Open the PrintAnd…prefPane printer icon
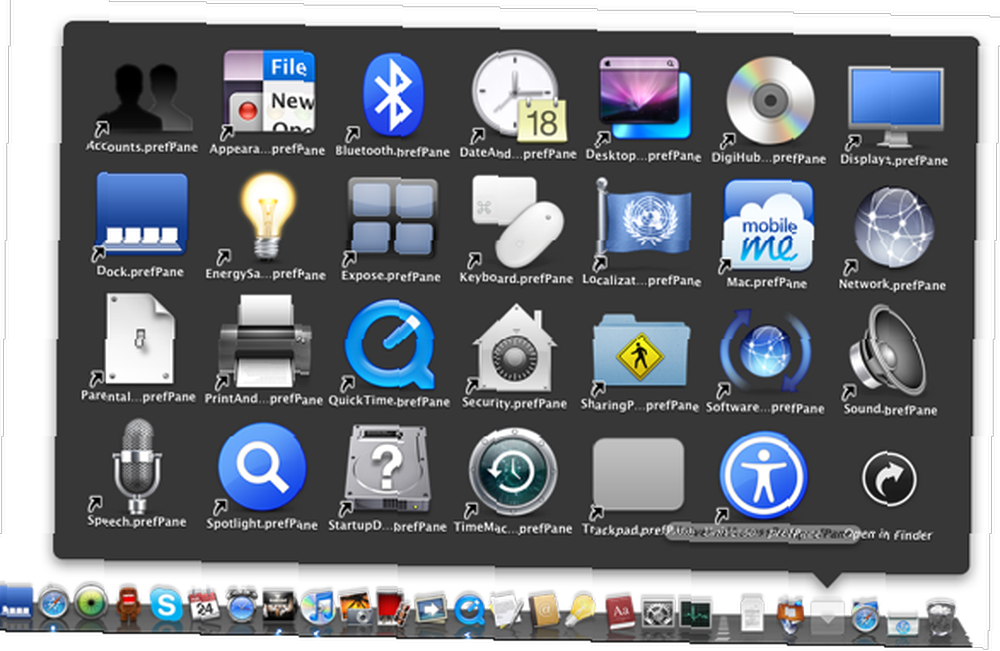 point(265,341)
